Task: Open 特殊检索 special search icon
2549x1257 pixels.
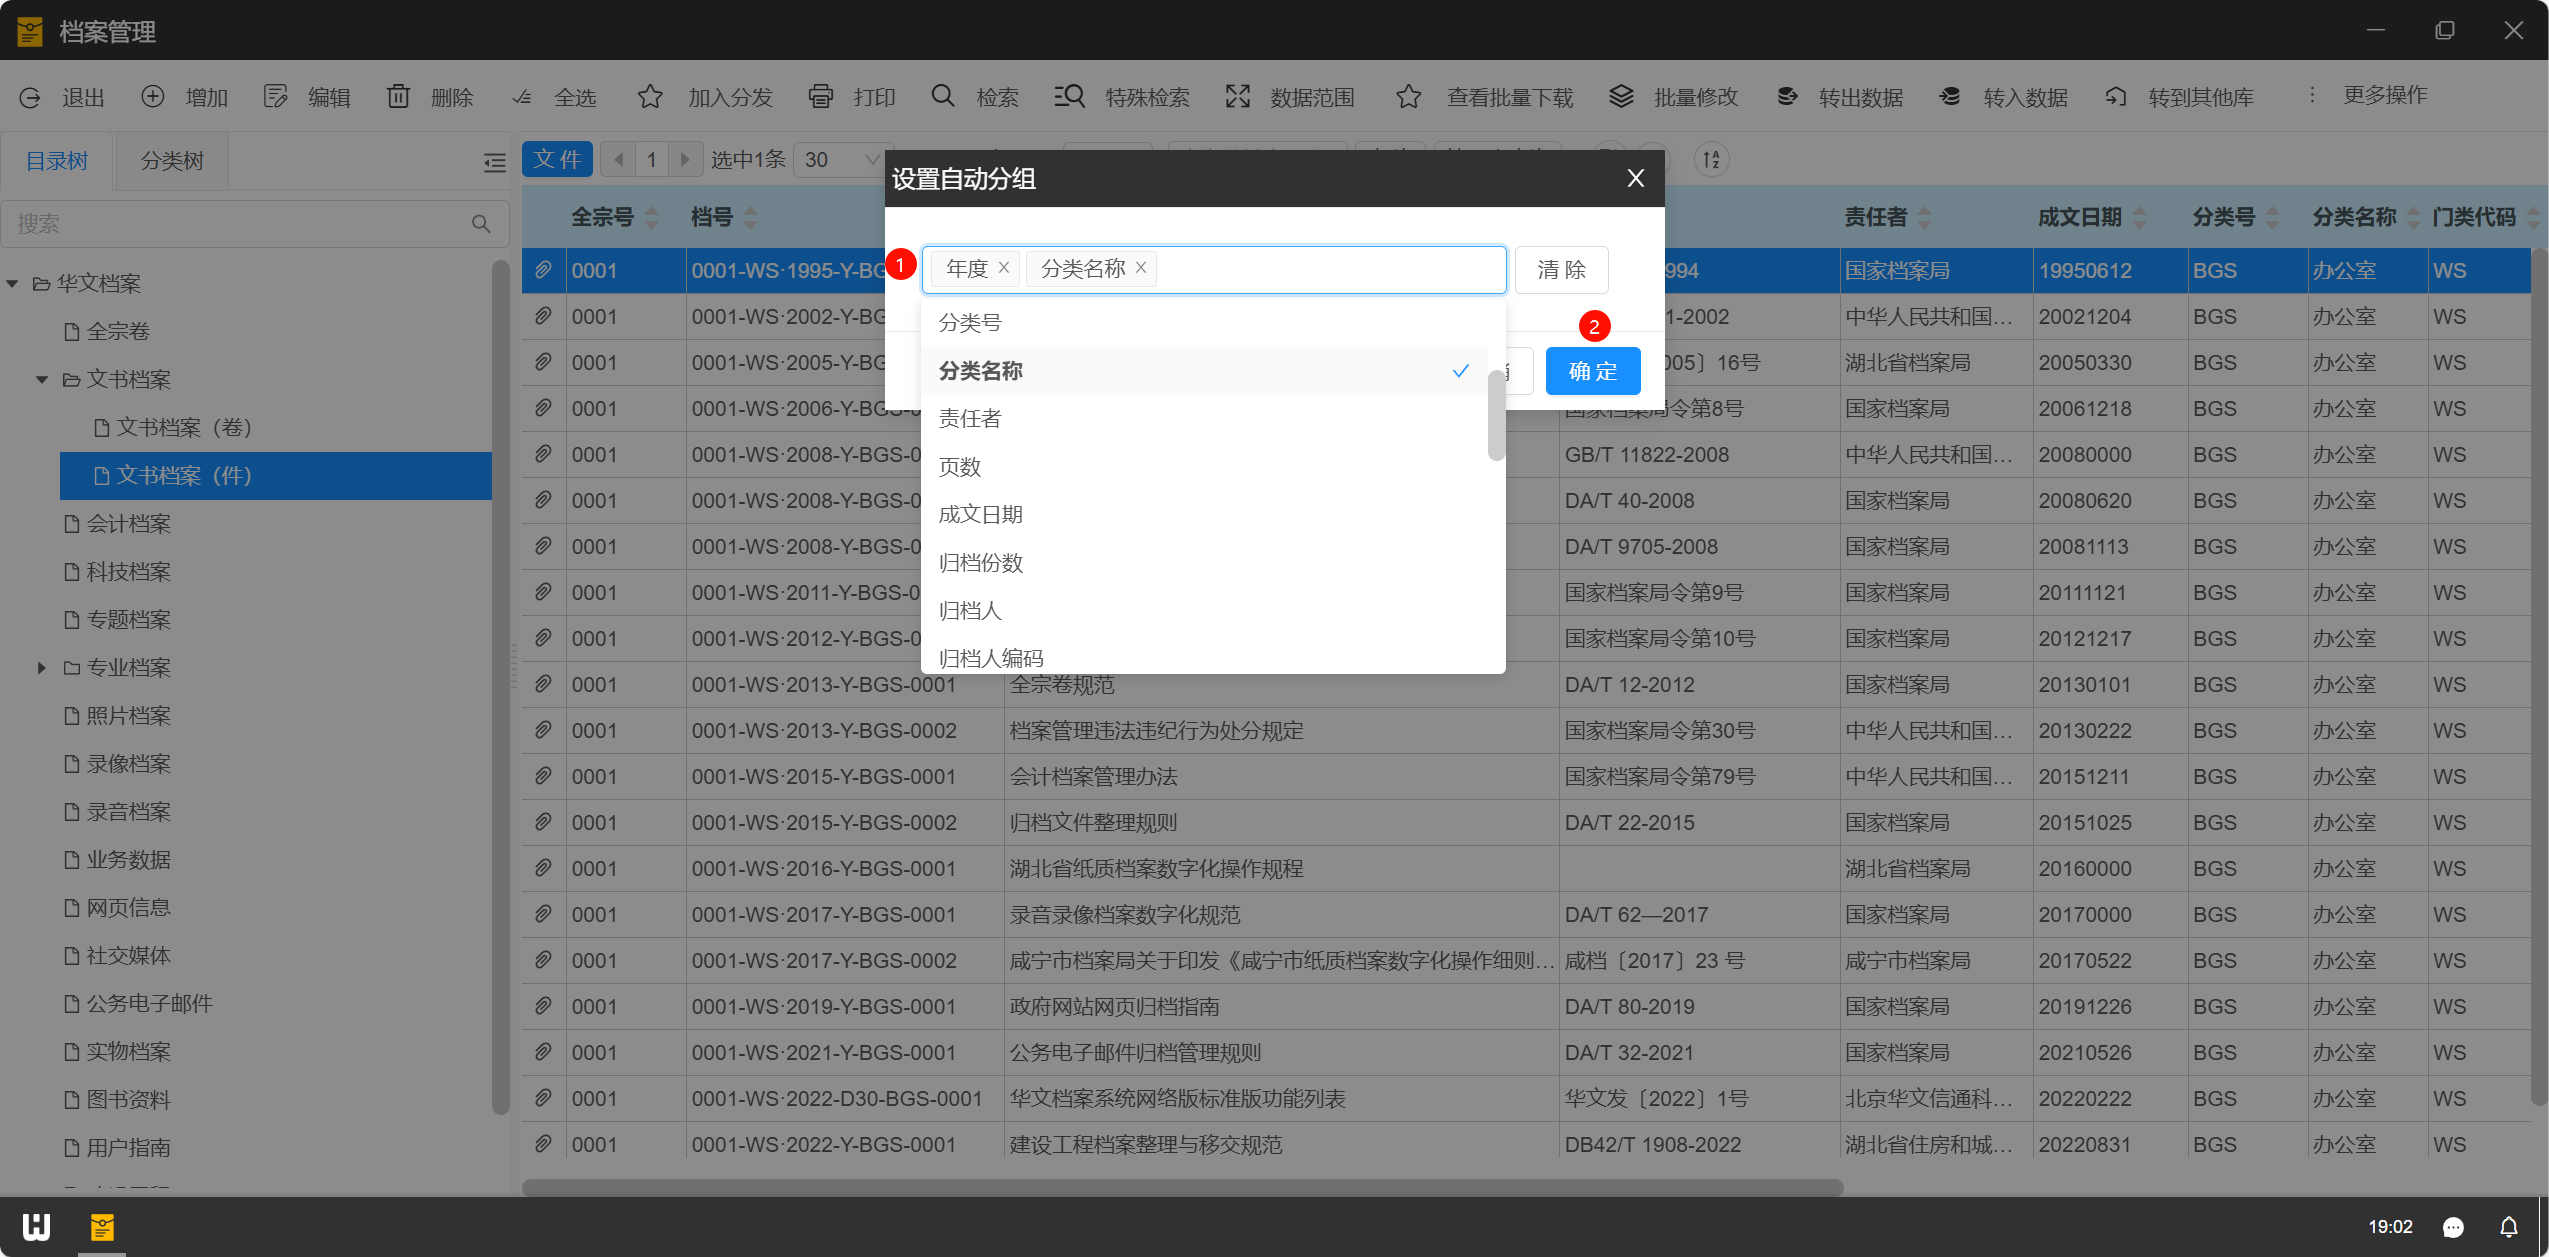Action: pyautogui.click(x=1069, y=96)
